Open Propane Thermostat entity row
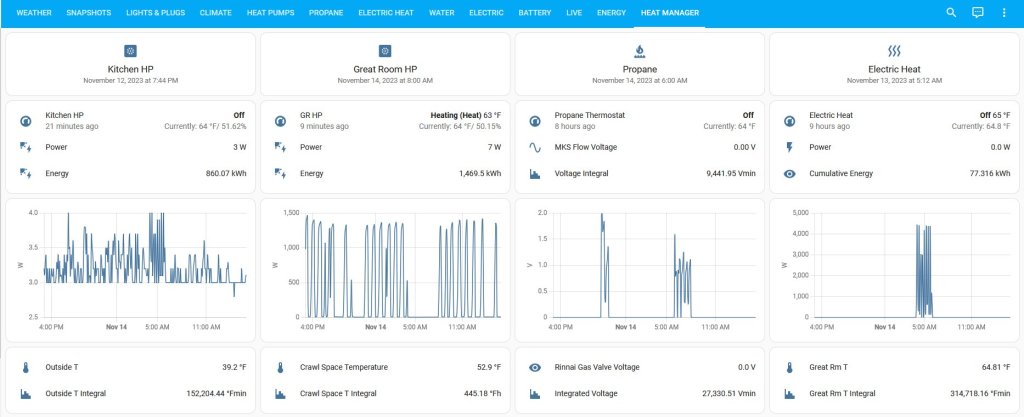 click(640, 121)
